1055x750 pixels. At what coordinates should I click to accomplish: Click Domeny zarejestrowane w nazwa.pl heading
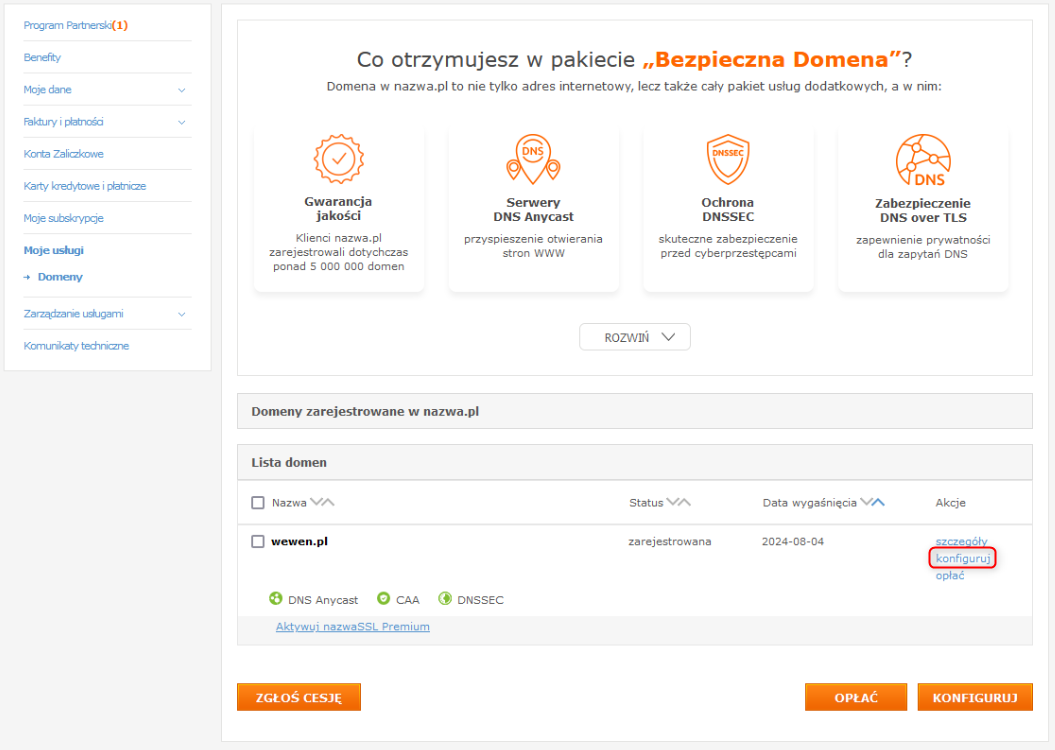pos(365,412)
